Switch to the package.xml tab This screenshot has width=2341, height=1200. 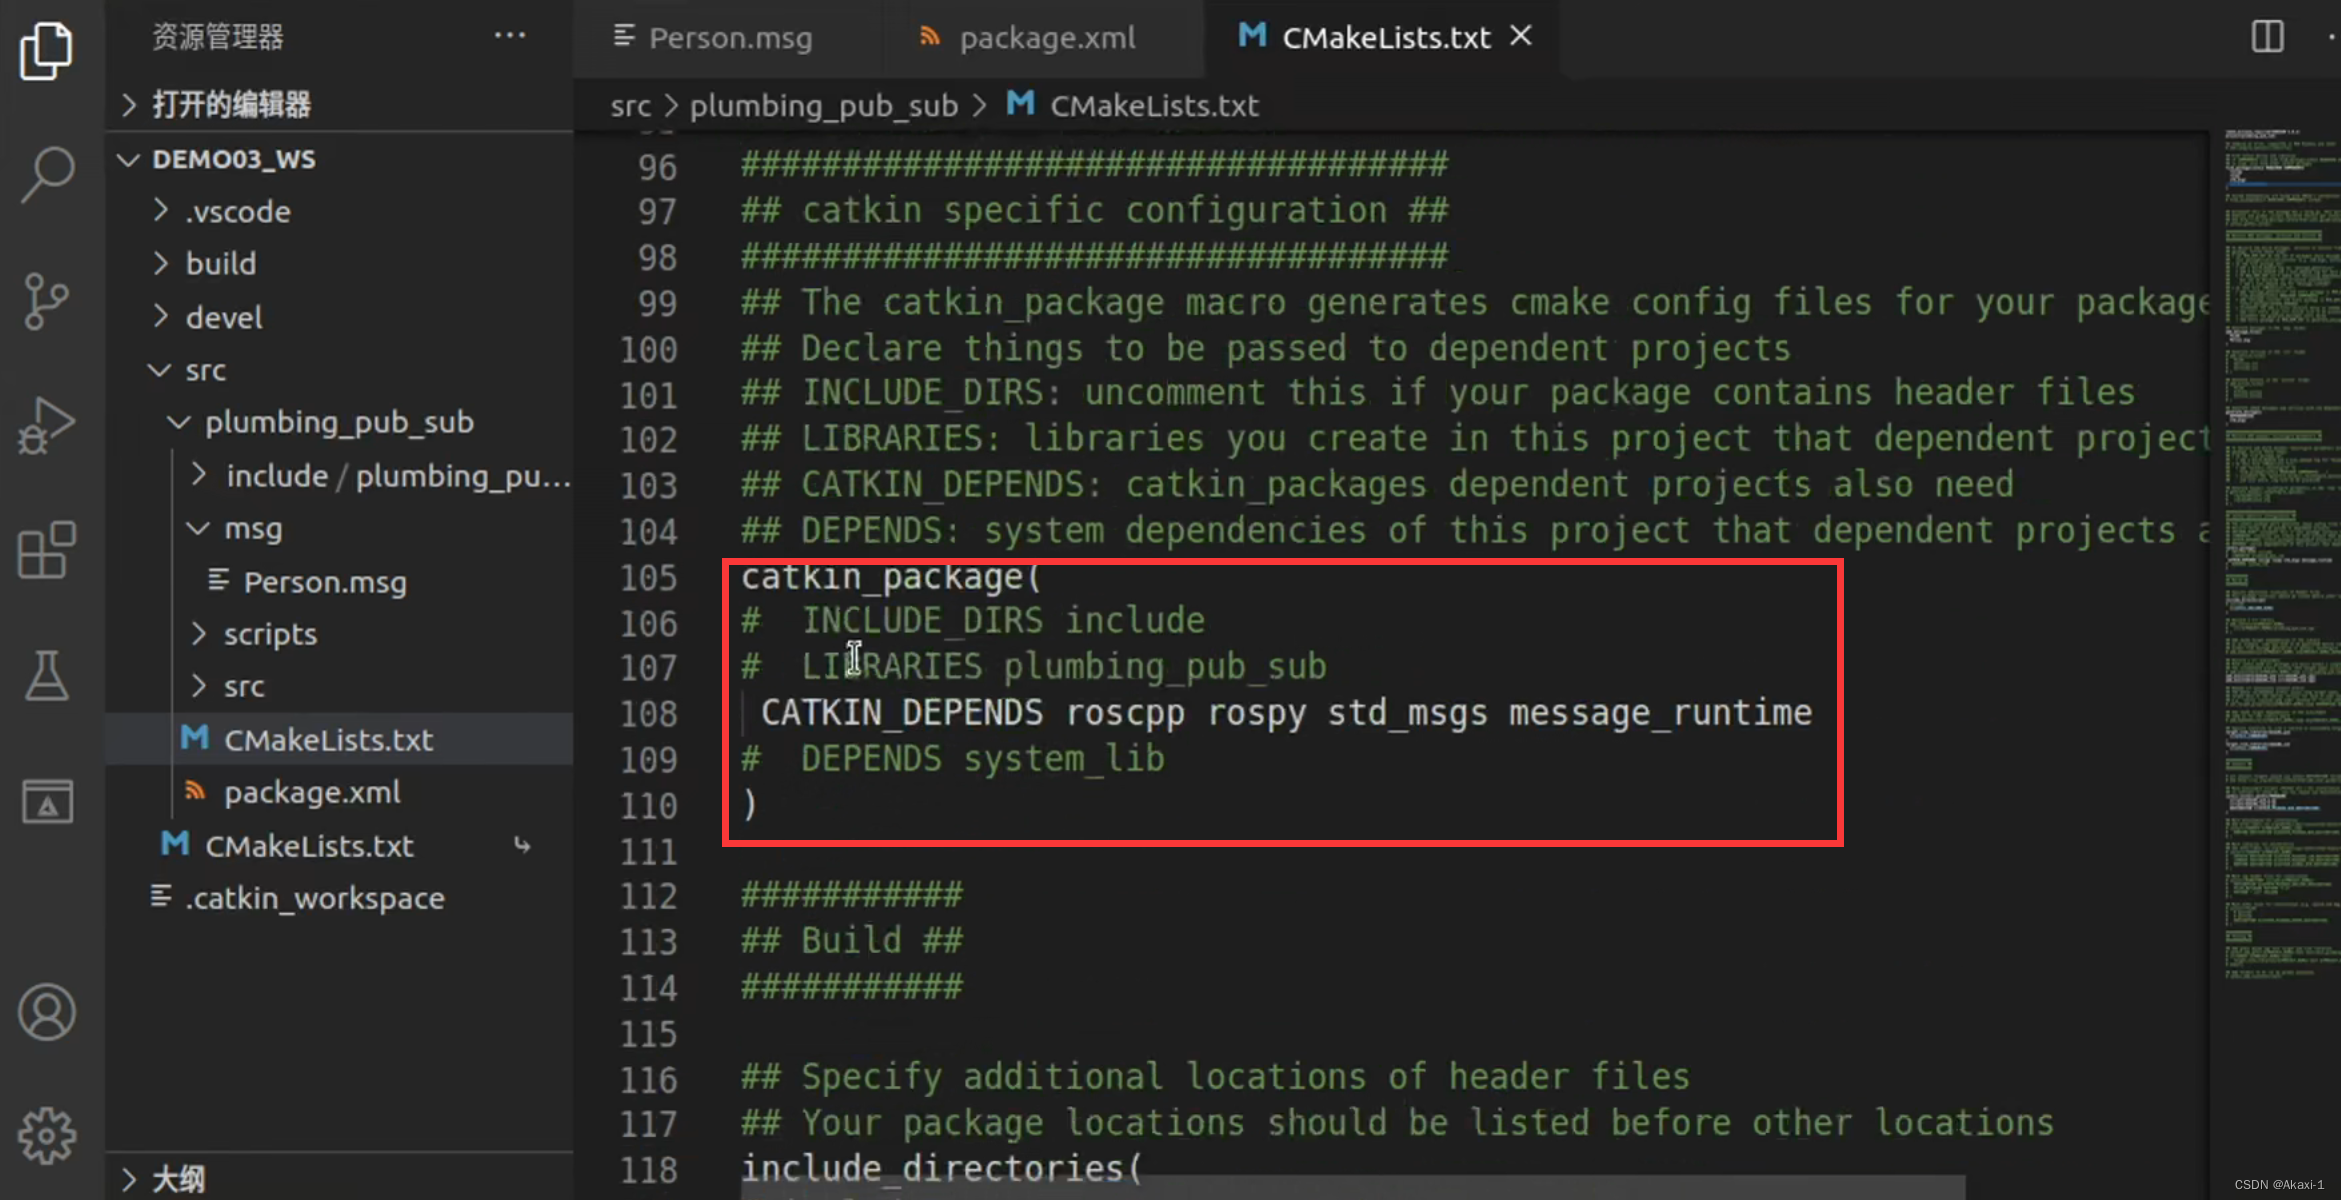1046,38
